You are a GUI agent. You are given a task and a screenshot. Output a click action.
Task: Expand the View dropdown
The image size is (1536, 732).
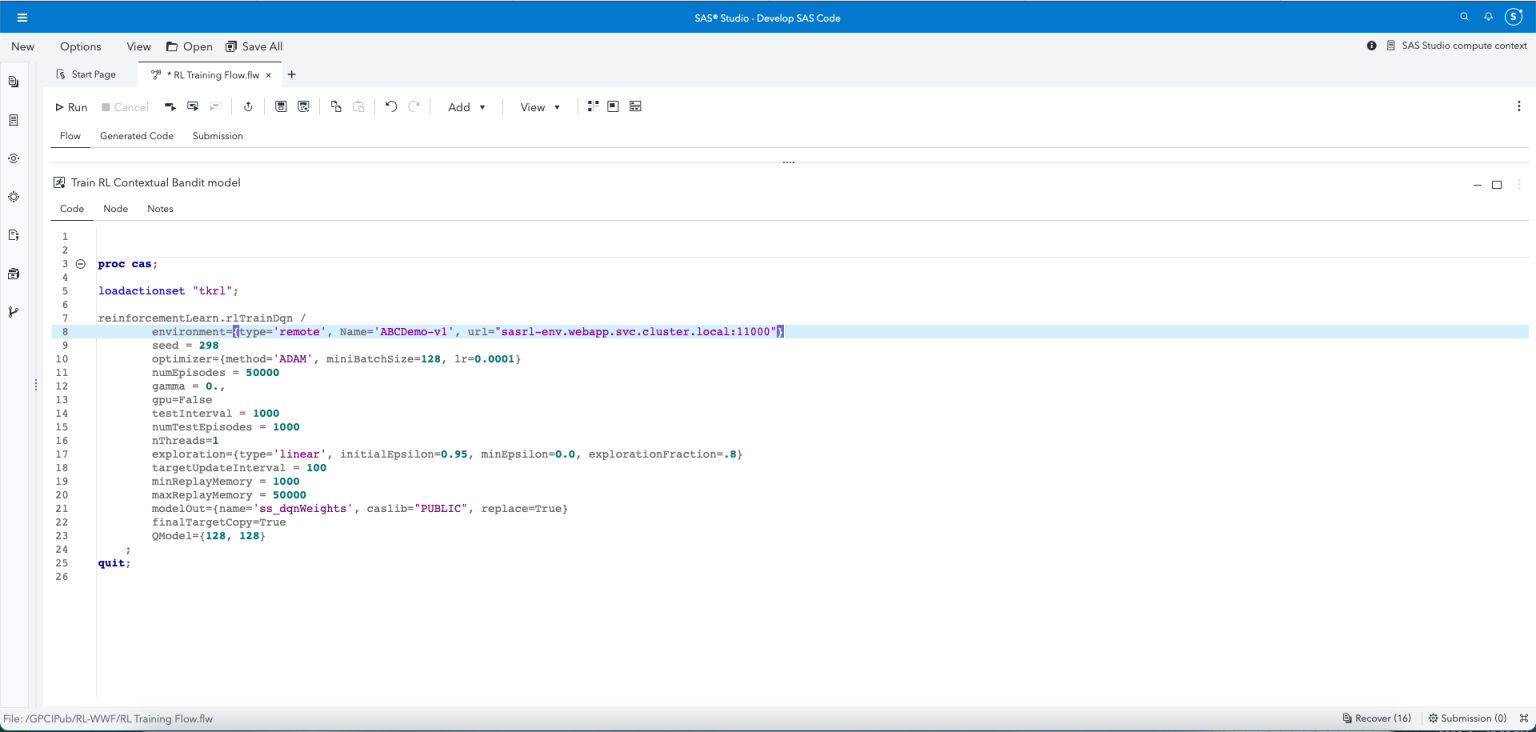pyautogui.click(x=540, y=107)
